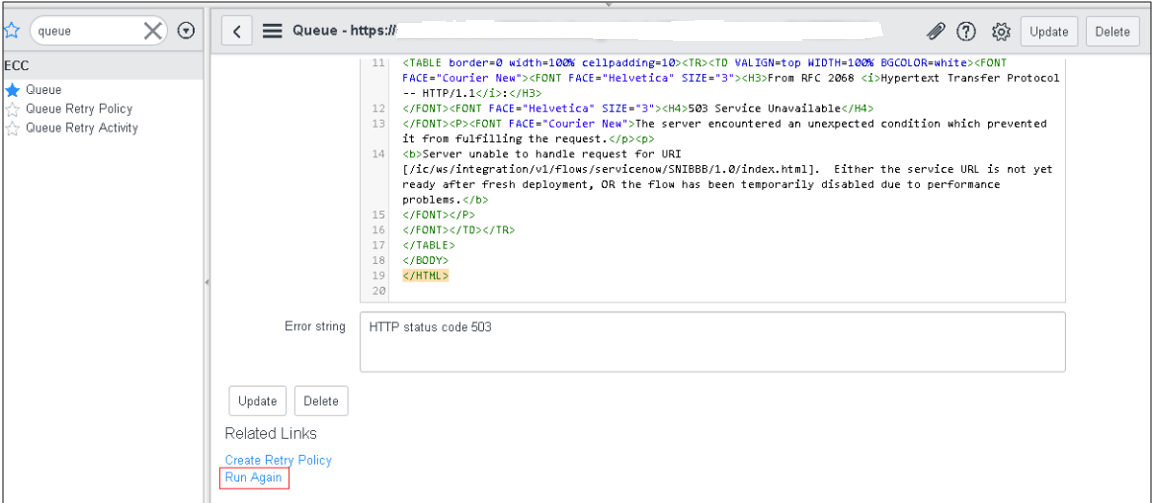Open the hamburger context menu beside Queue title
Viewport: 1152px width, 503px height.
point(273,31)
